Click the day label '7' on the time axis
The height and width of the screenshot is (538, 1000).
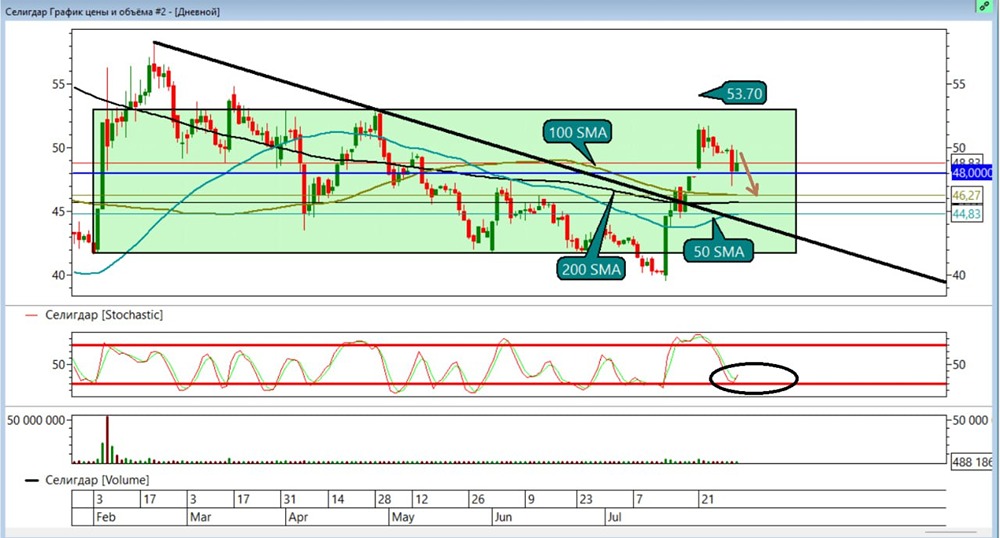tap(640, 500)
